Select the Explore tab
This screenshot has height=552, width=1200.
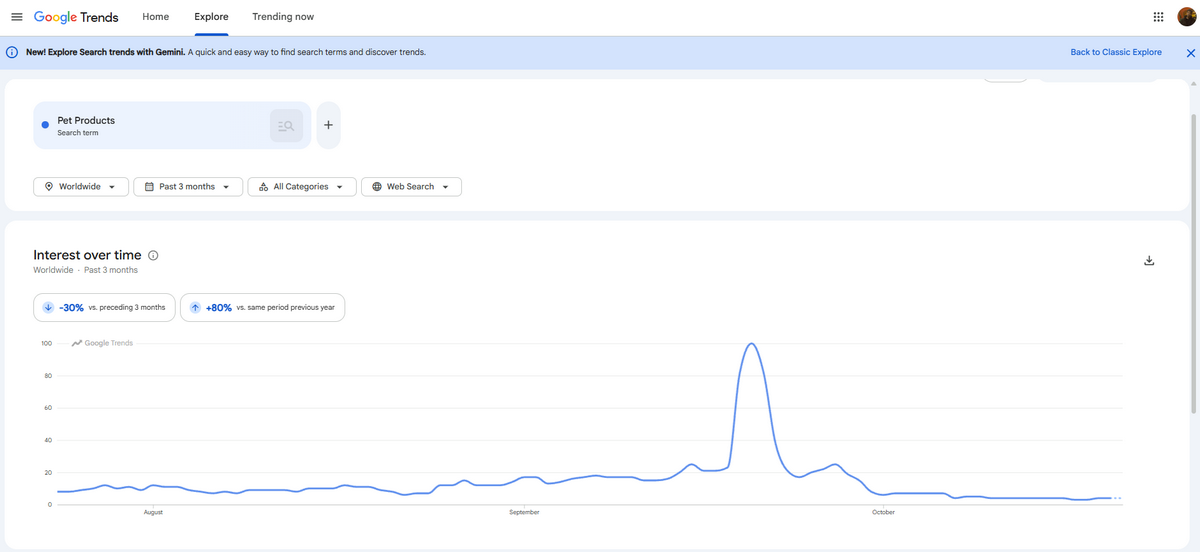pos(211,17)
